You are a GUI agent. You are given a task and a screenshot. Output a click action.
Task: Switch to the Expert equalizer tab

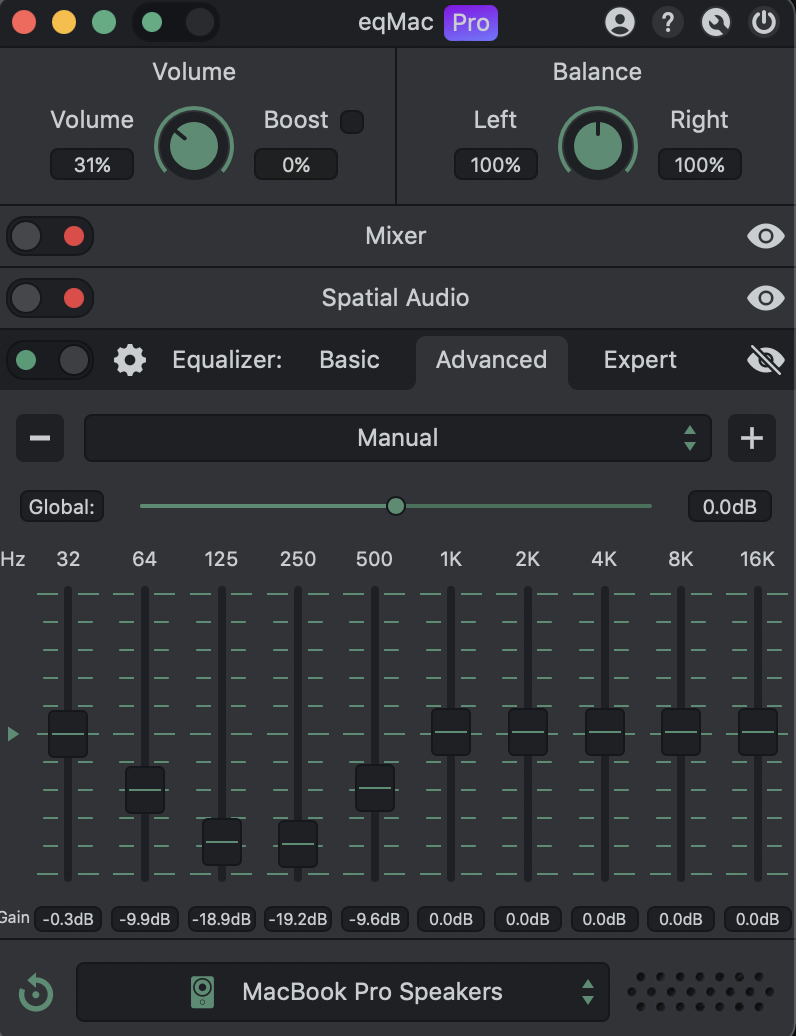[x=640, y=360]
